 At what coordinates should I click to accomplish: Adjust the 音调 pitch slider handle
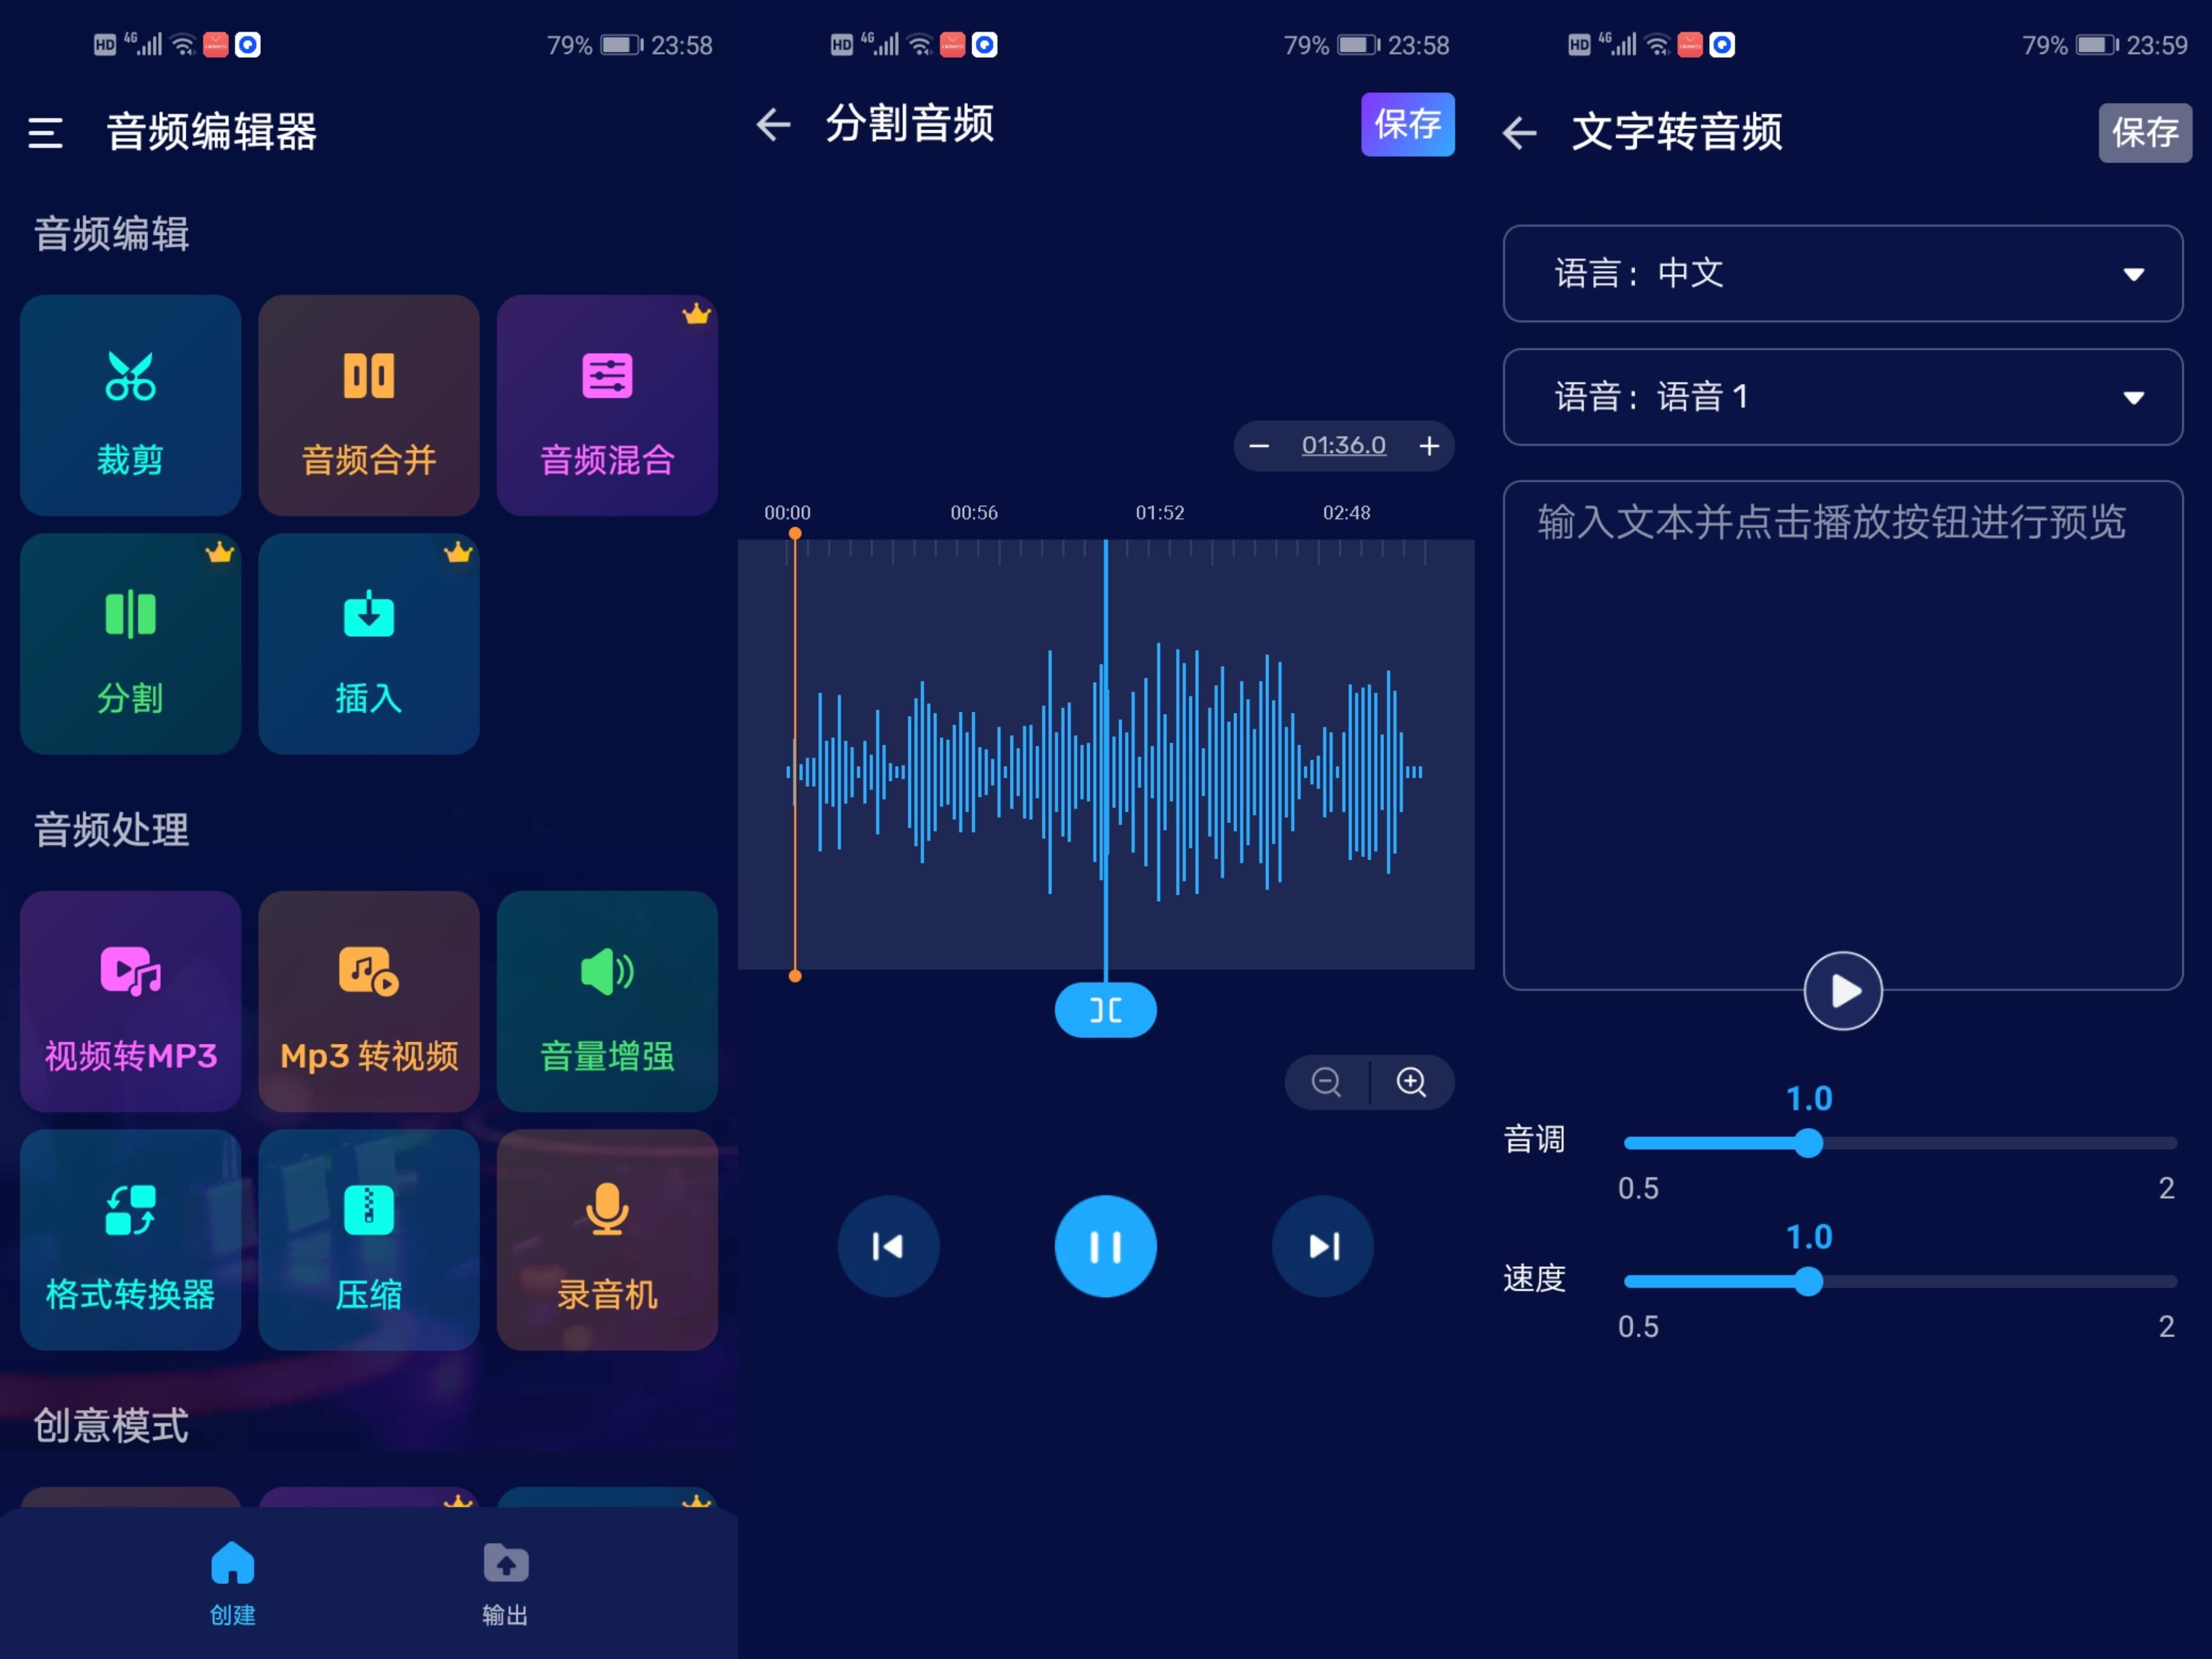[1807, 1143]
